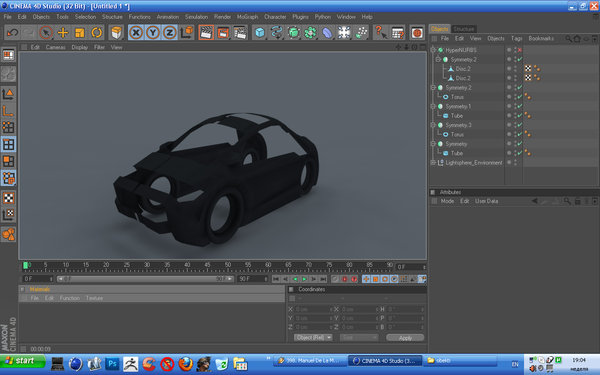Click the Record Active Objects button
Screen dimensions: 600x375
[x=344, y=279]
